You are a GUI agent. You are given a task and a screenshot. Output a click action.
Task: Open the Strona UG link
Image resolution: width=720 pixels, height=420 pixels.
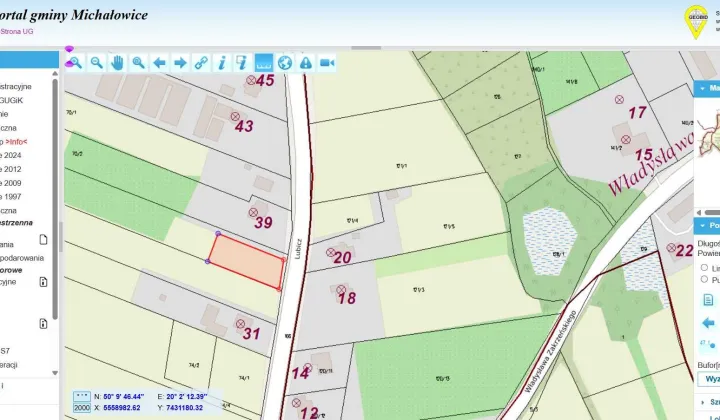[17, 31]
